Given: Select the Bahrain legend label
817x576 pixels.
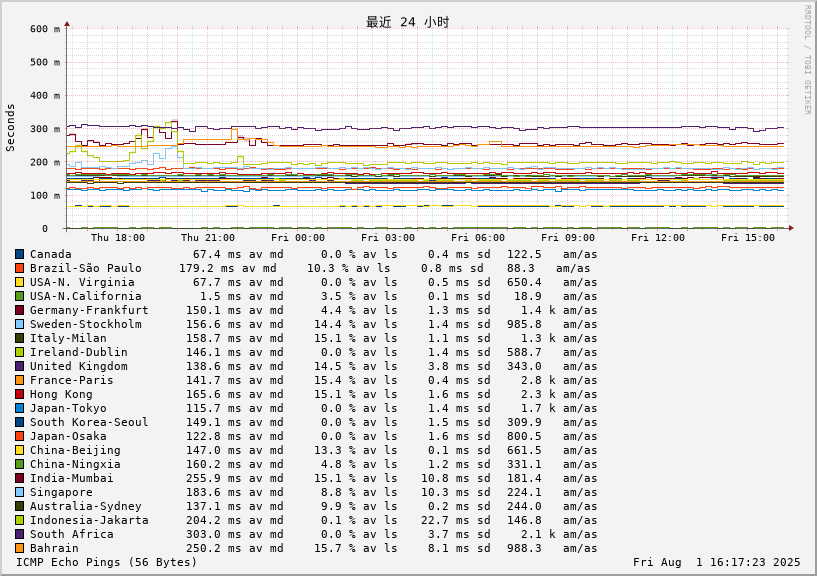Looking at the screenshot, I should pos(54,548).
